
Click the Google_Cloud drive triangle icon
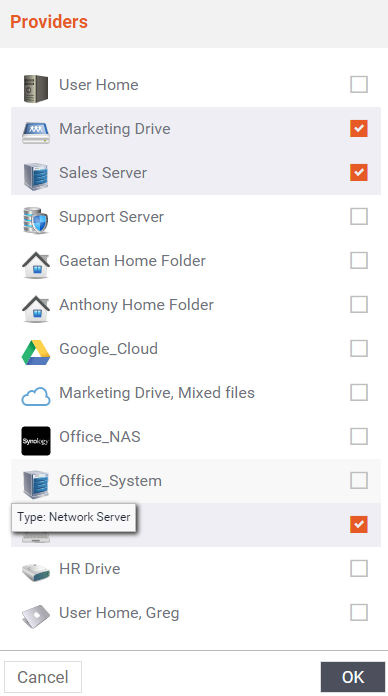[36, 352]
